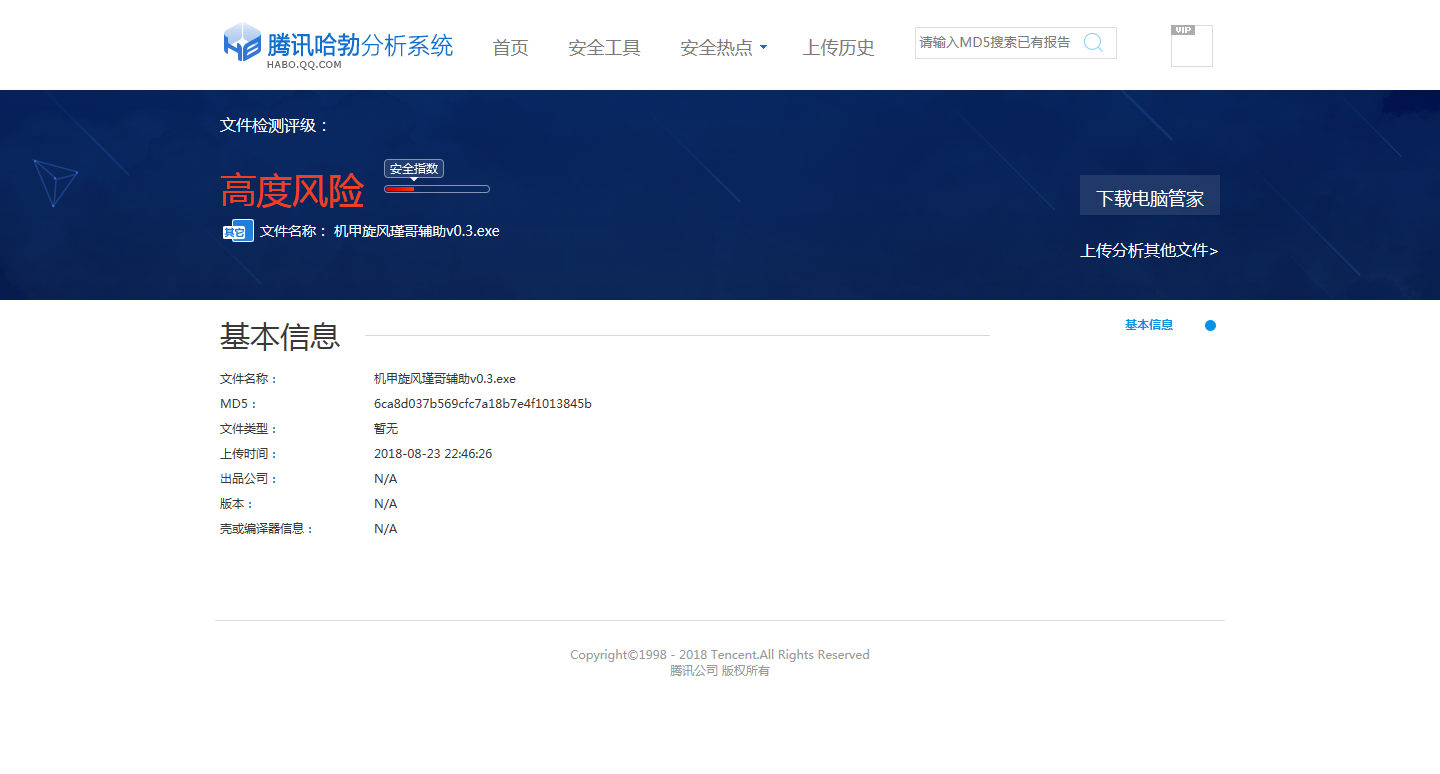Screen dimensions: 1440x774
Task: Click Copyright Tencent footer text
Action: (720, 655)
